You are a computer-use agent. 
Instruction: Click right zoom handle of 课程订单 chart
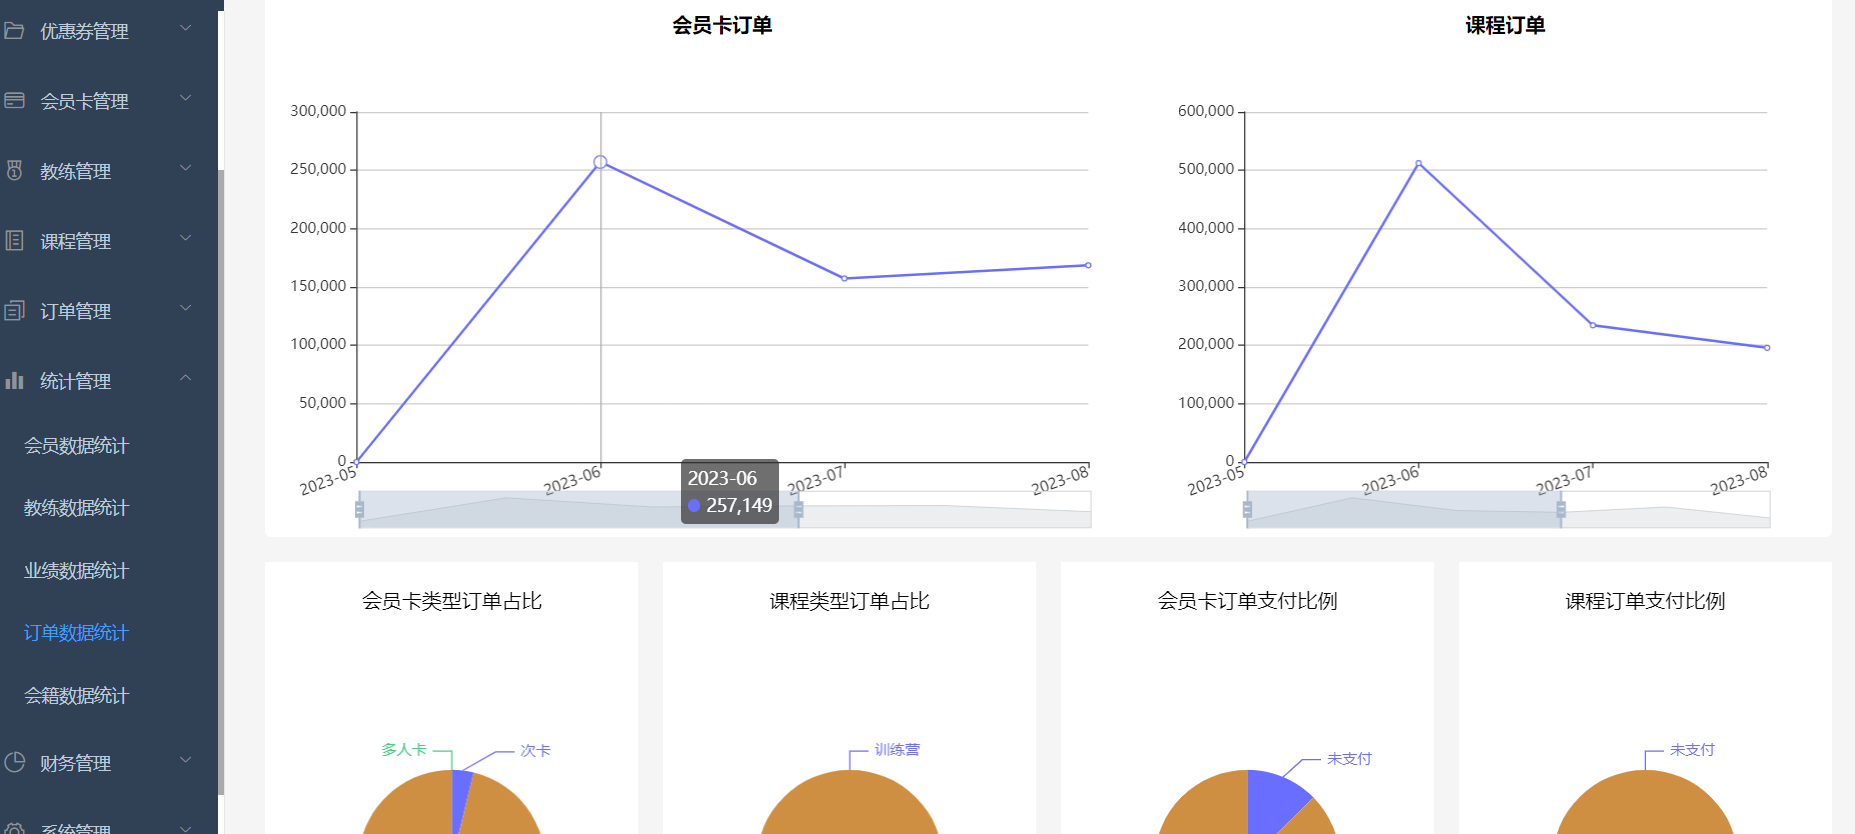point(1561,510)
